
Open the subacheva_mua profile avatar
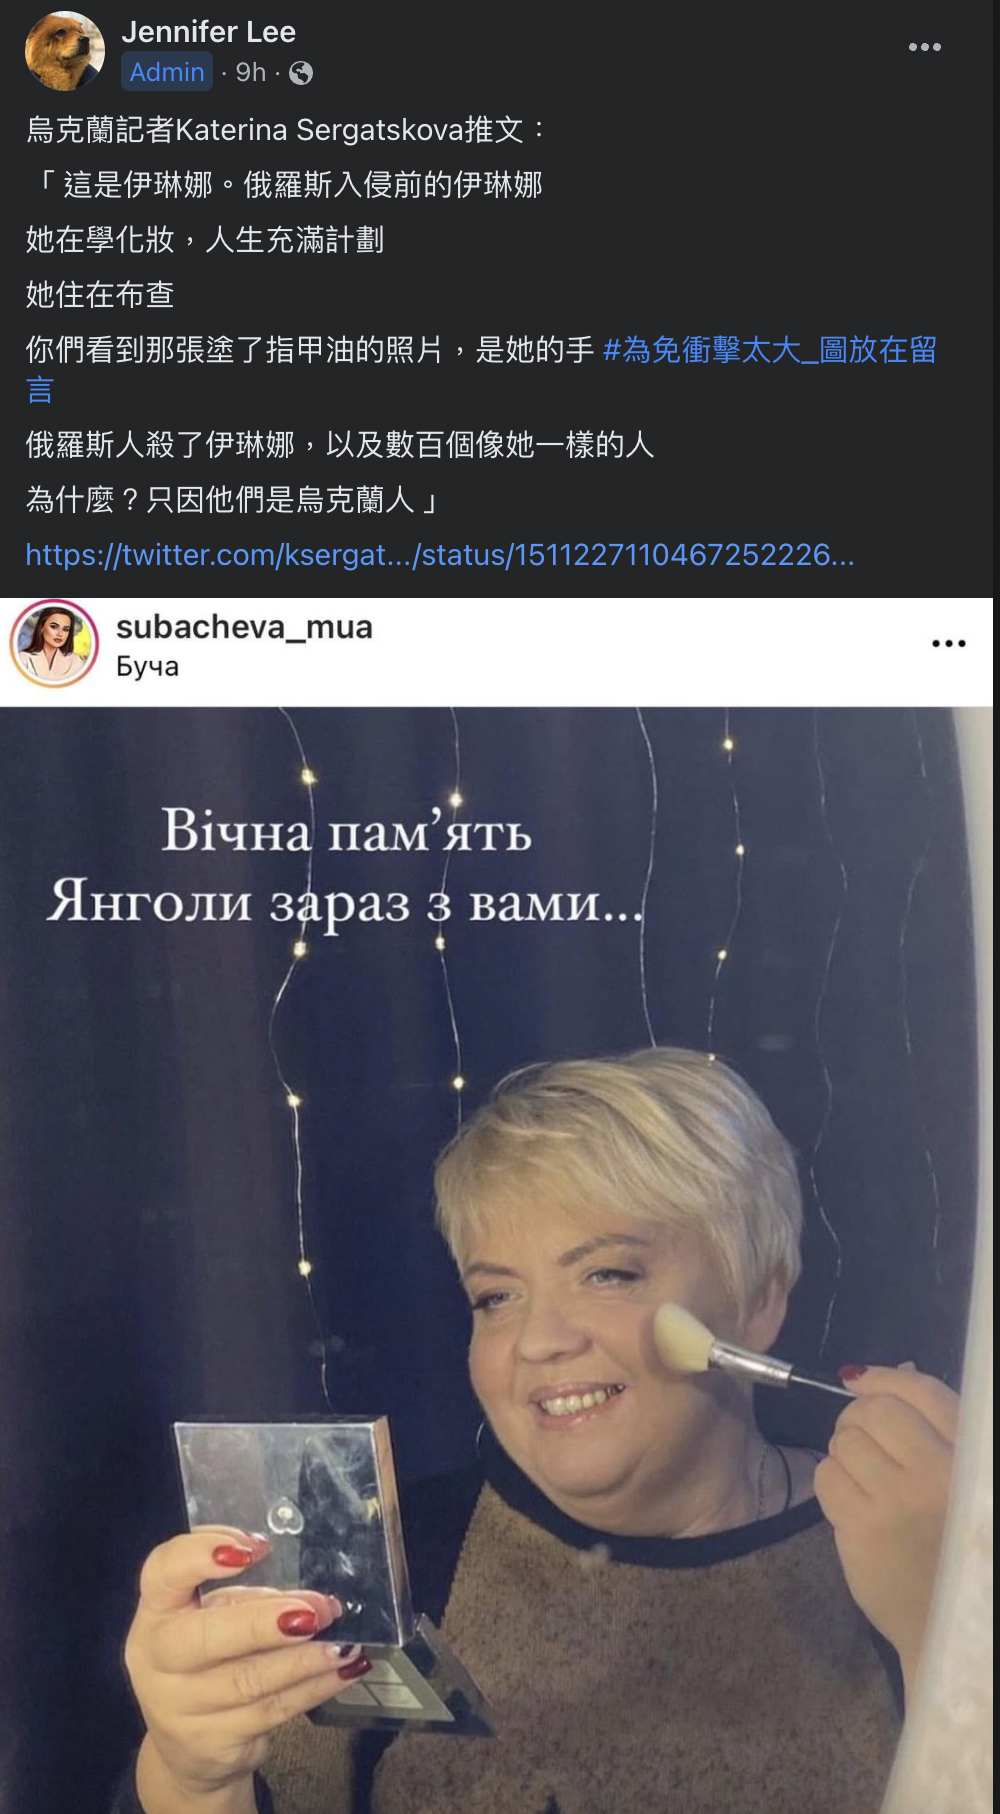coord(54,643)
